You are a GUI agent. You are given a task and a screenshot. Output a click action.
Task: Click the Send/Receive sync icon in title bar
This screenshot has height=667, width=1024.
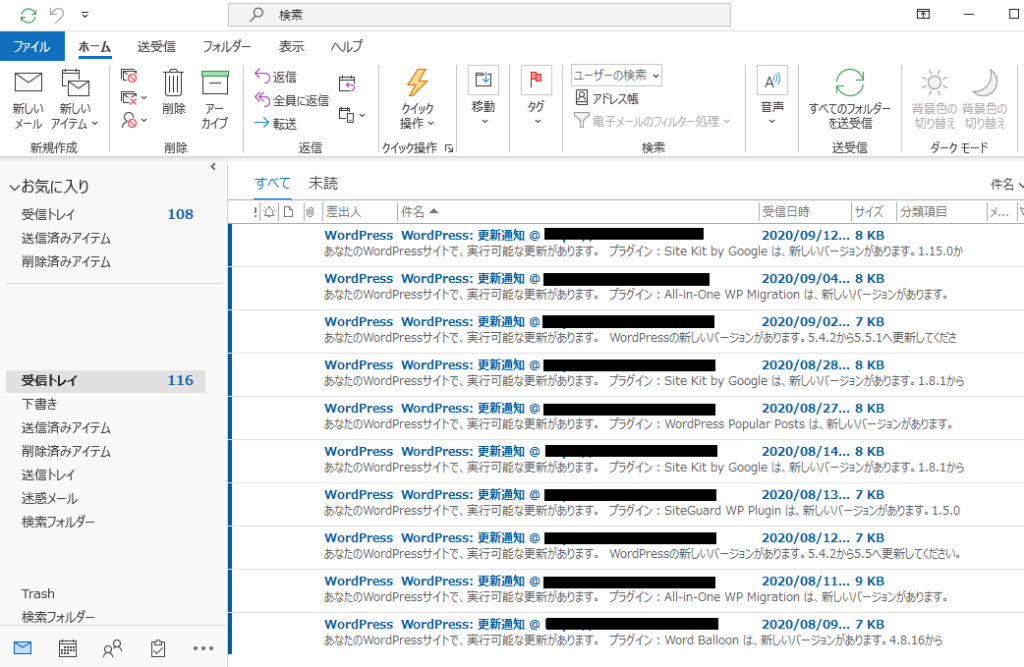tap(28, 15)
